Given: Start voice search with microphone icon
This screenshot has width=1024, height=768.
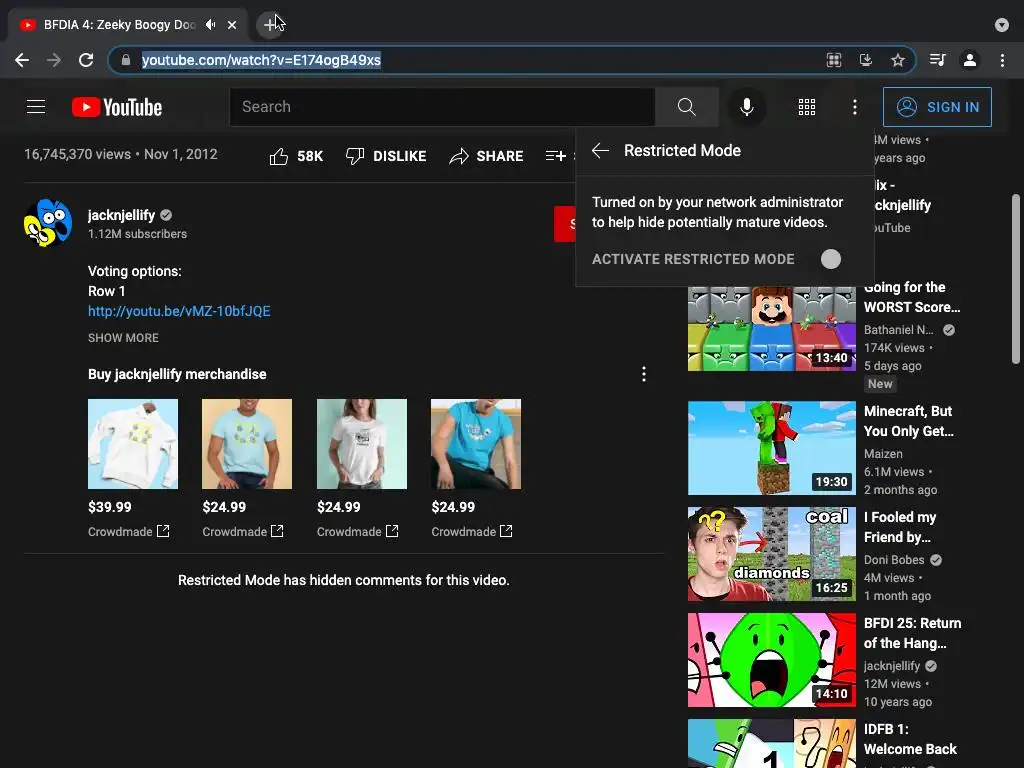Looking at the screenshot, I should pyautogui.click(x=746, y=106).
